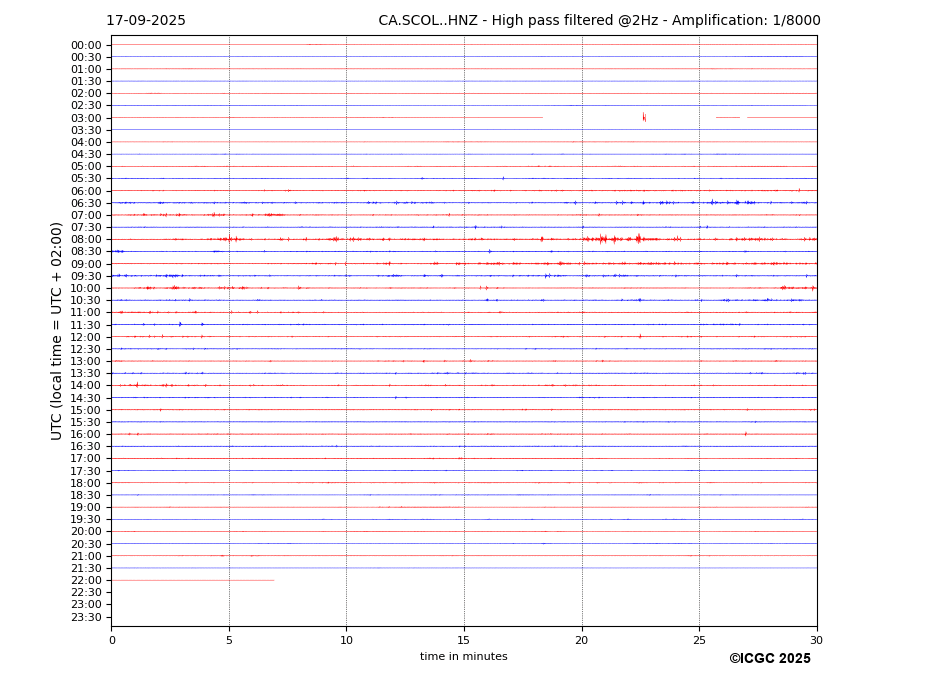Image resolution: width=927 pixels, height=696 pixels.
Task: Select the 05:30 time row label
Action: (86, 179)
